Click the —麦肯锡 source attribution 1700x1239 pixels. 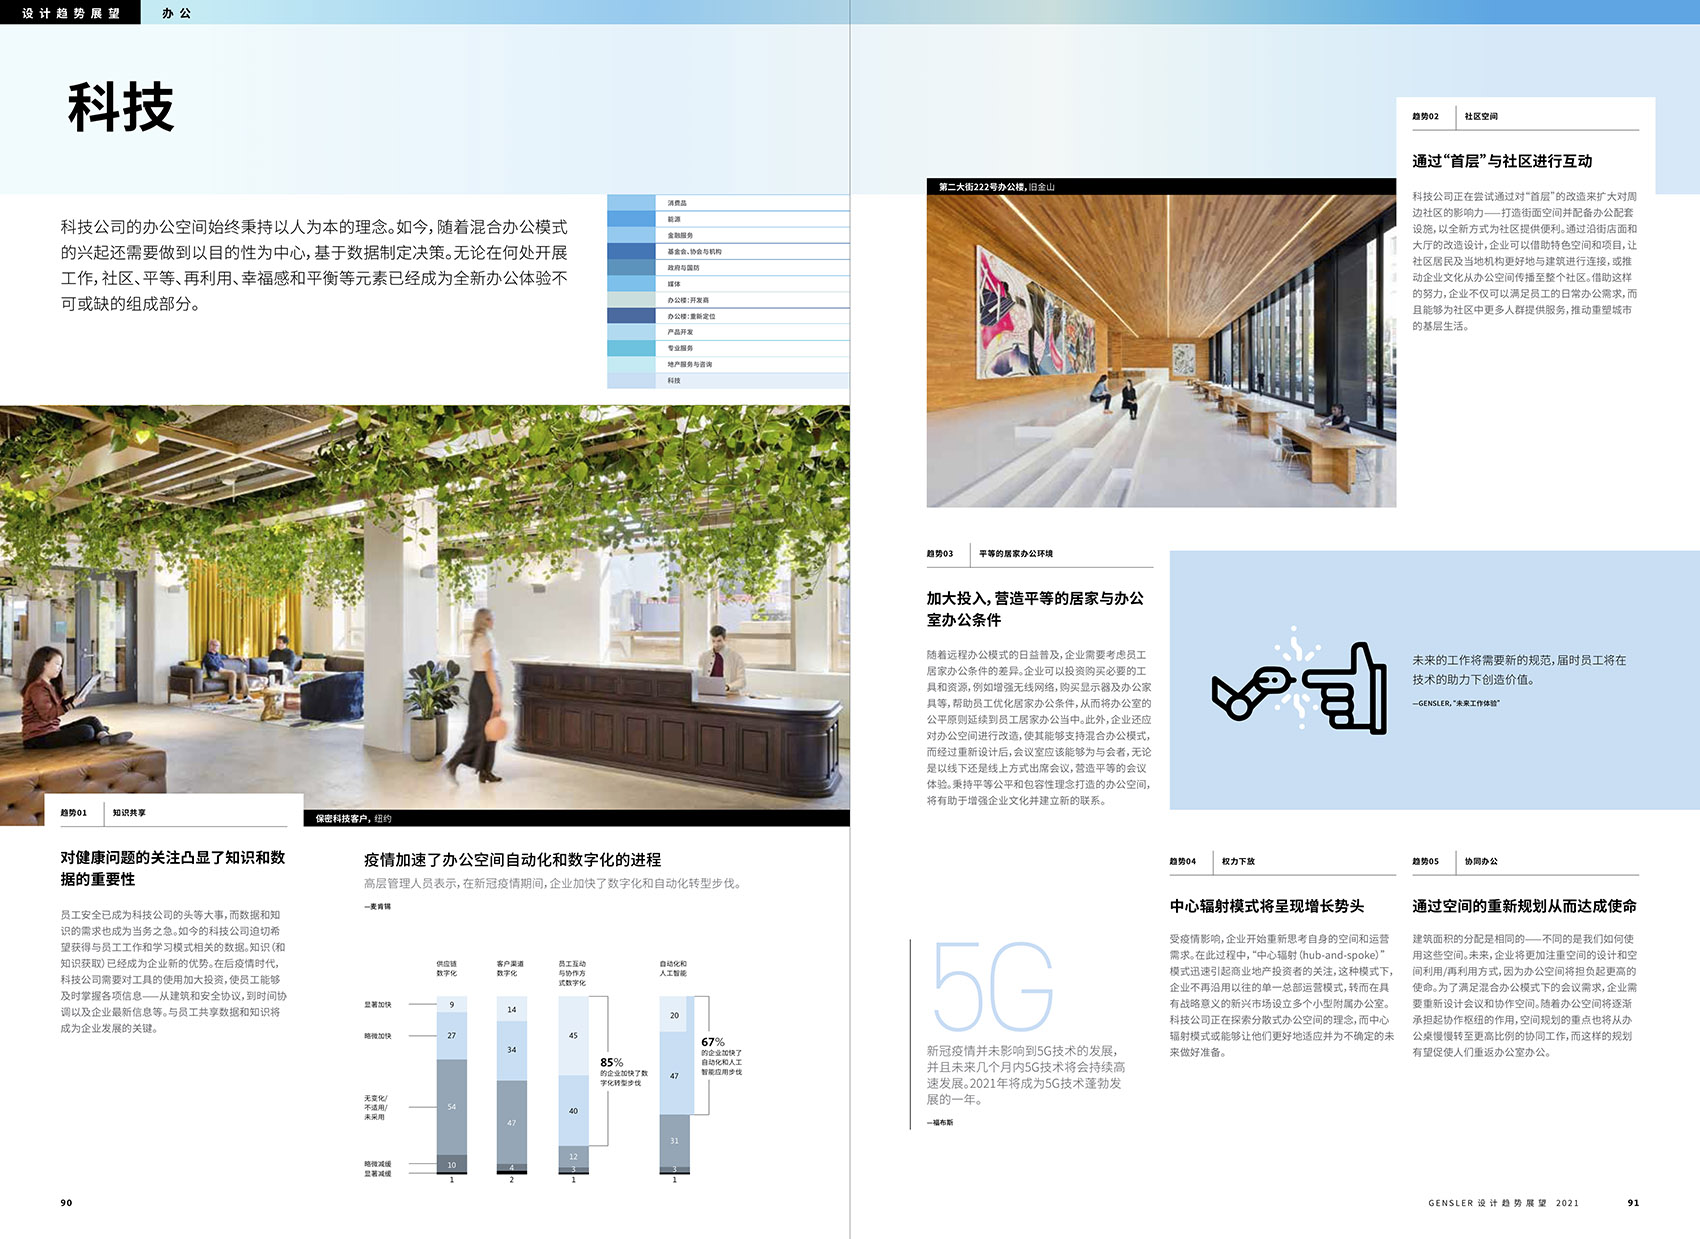click(377, 906)
